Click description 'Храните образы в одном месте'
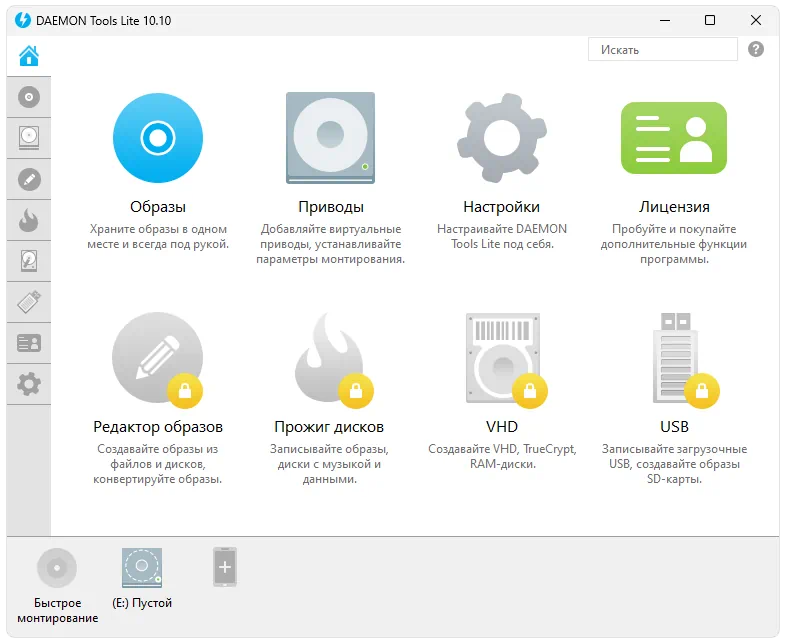The width and height of the screenshot is (785, 643). [x=158, y=236]
